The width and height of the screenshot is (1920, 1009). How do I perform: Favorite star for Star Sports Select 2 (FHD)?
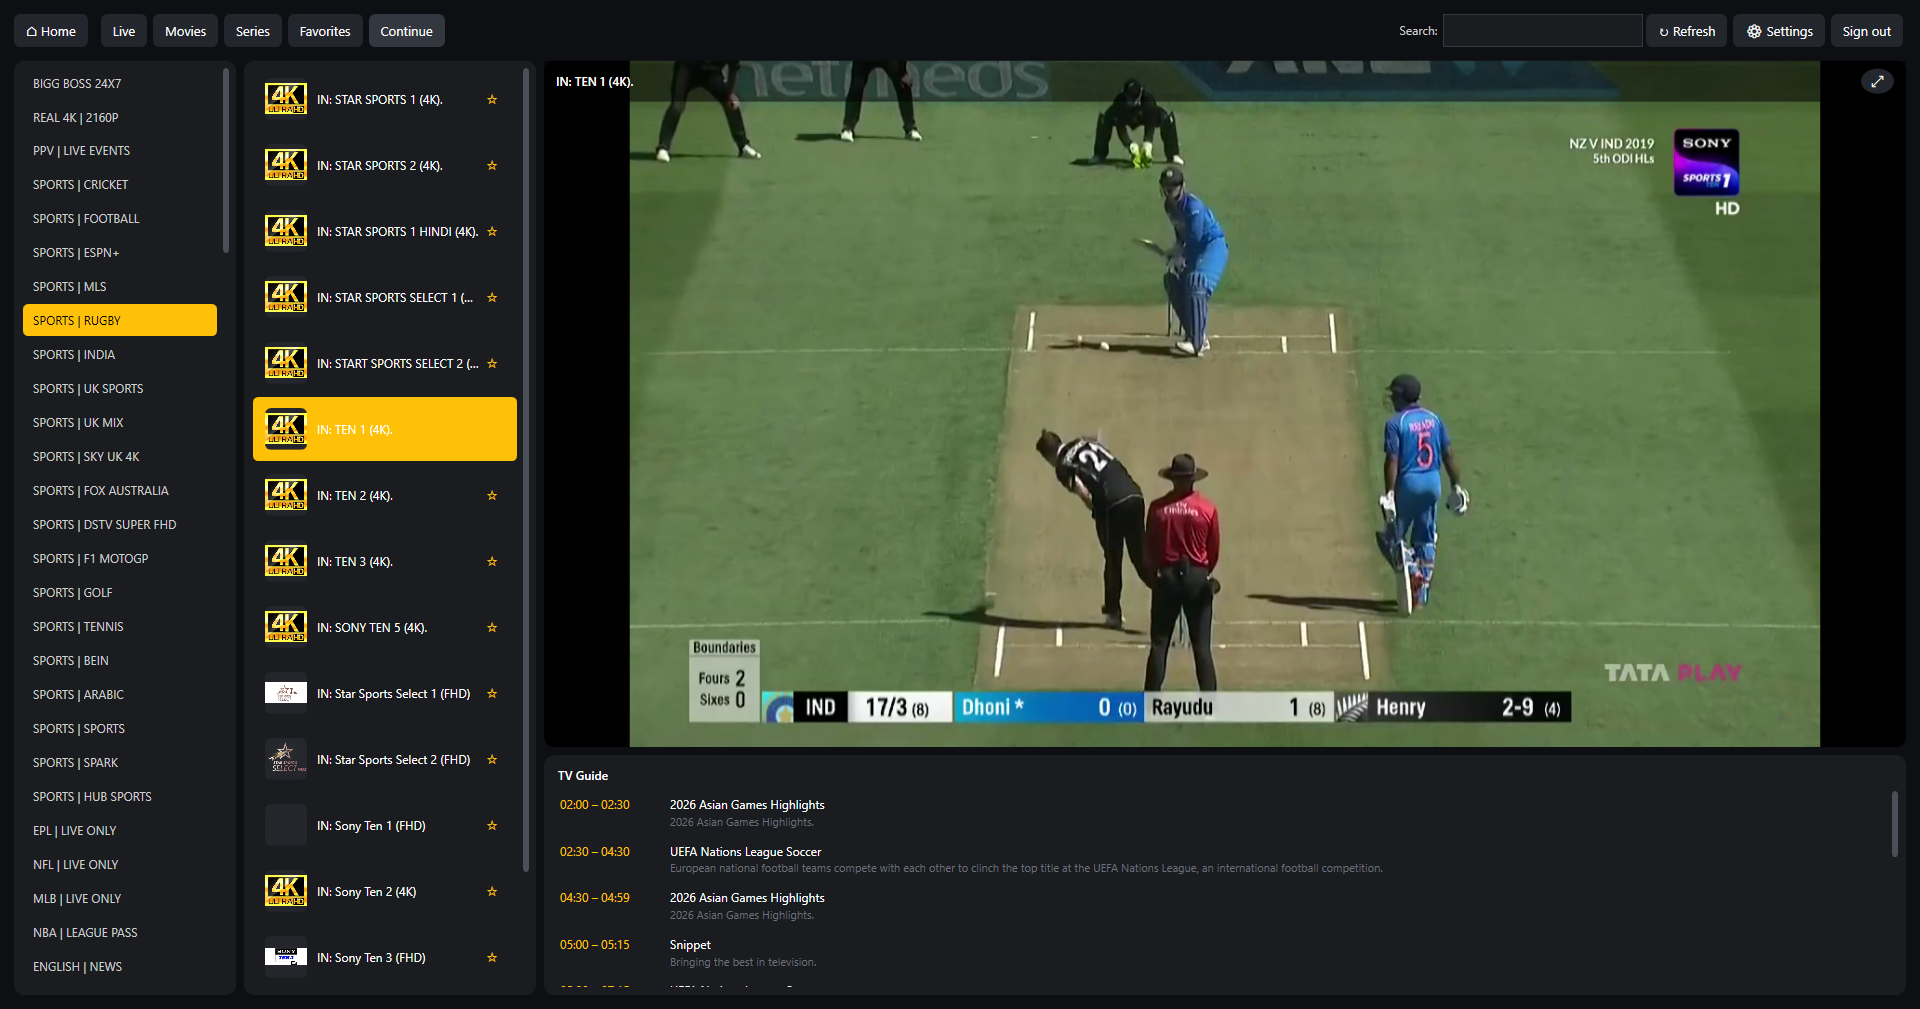click(492, 760)
